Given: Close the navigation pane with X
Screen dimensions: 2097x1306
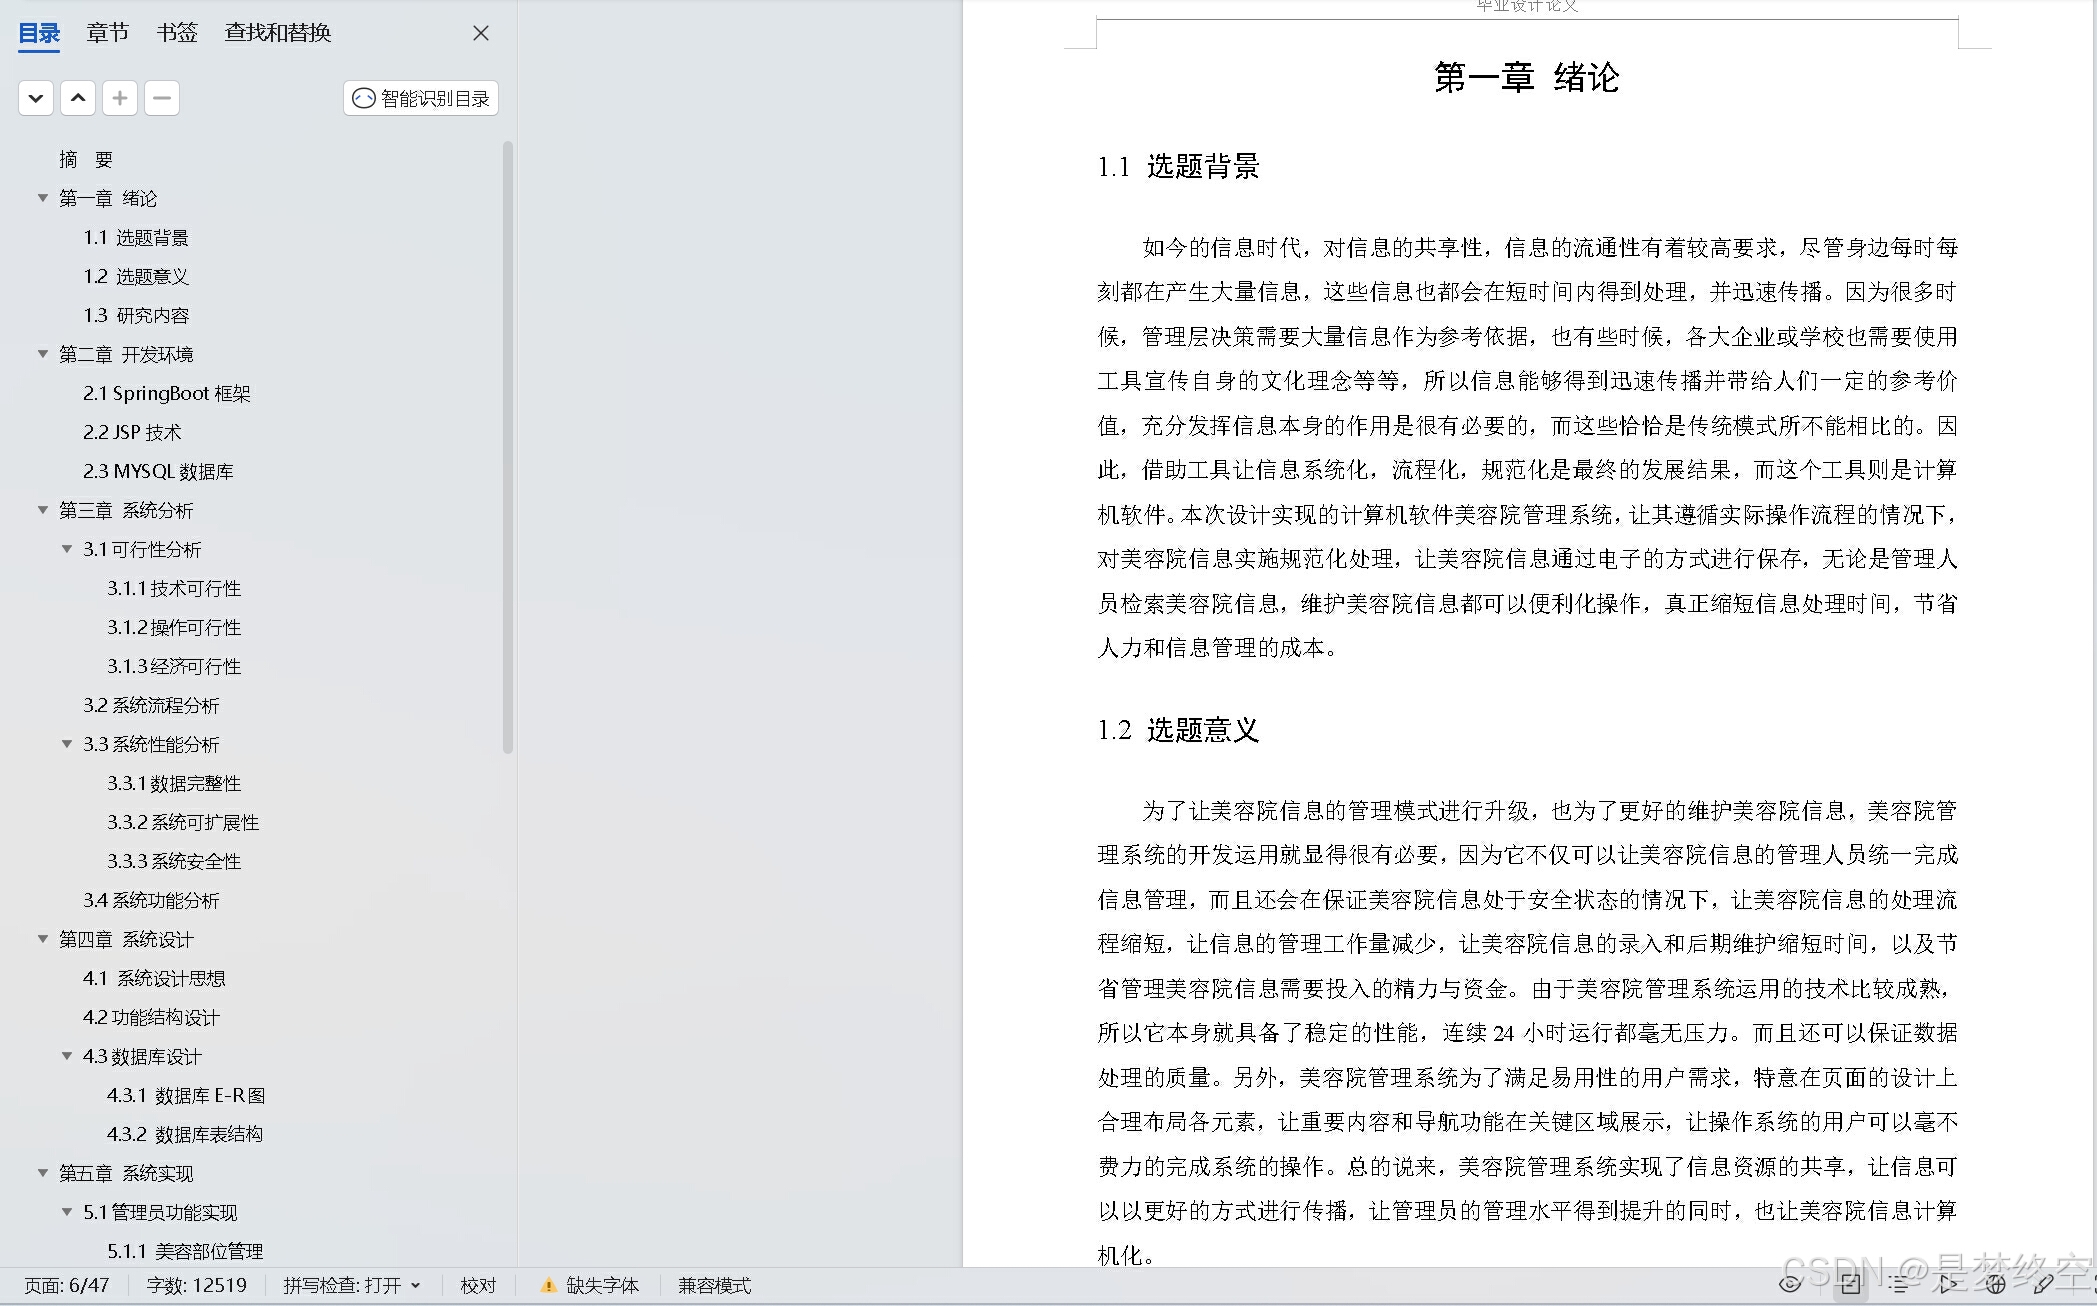Looking at the screenshot, I should (x=481, y=33).
